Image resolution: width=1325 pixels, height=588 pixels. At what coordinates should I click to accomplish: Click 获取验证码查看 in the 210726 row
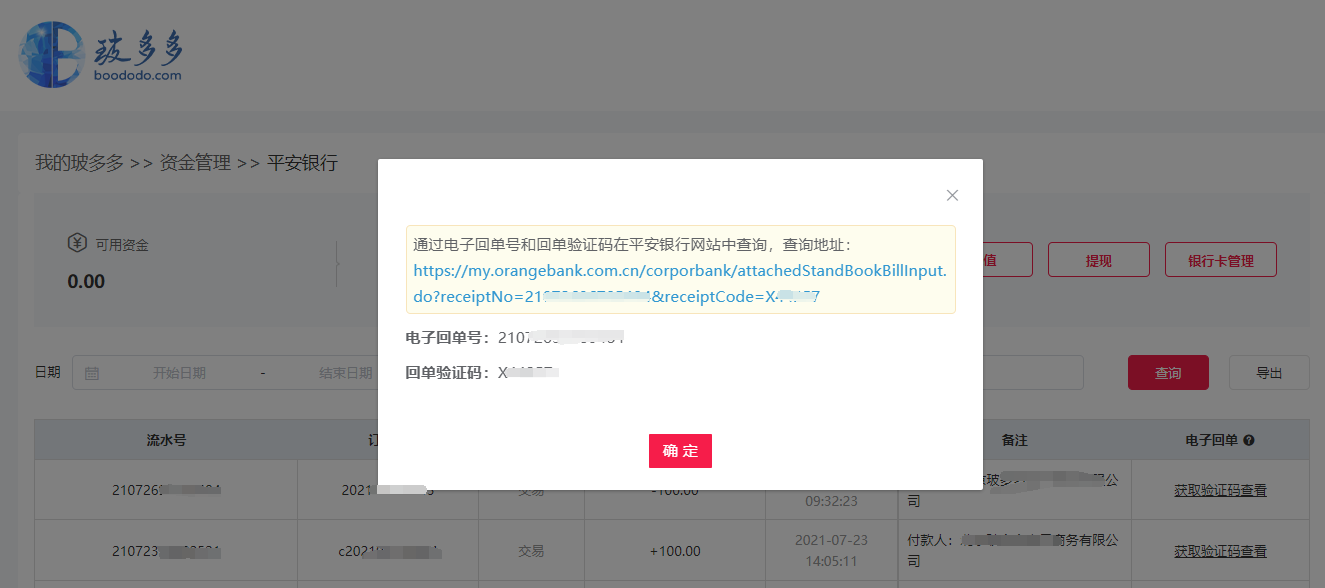(x=1220, y=490)
